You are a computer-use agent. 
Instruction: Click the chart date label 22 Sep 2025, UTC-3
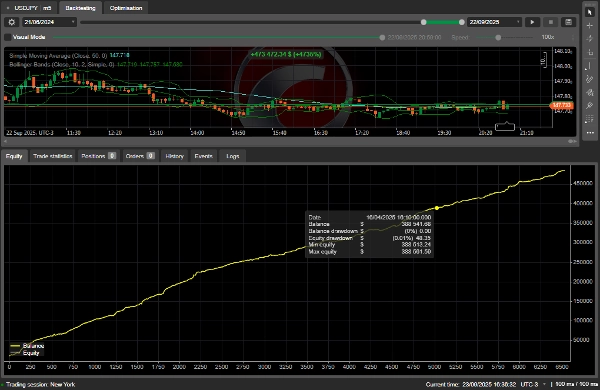tap(30, 133)
